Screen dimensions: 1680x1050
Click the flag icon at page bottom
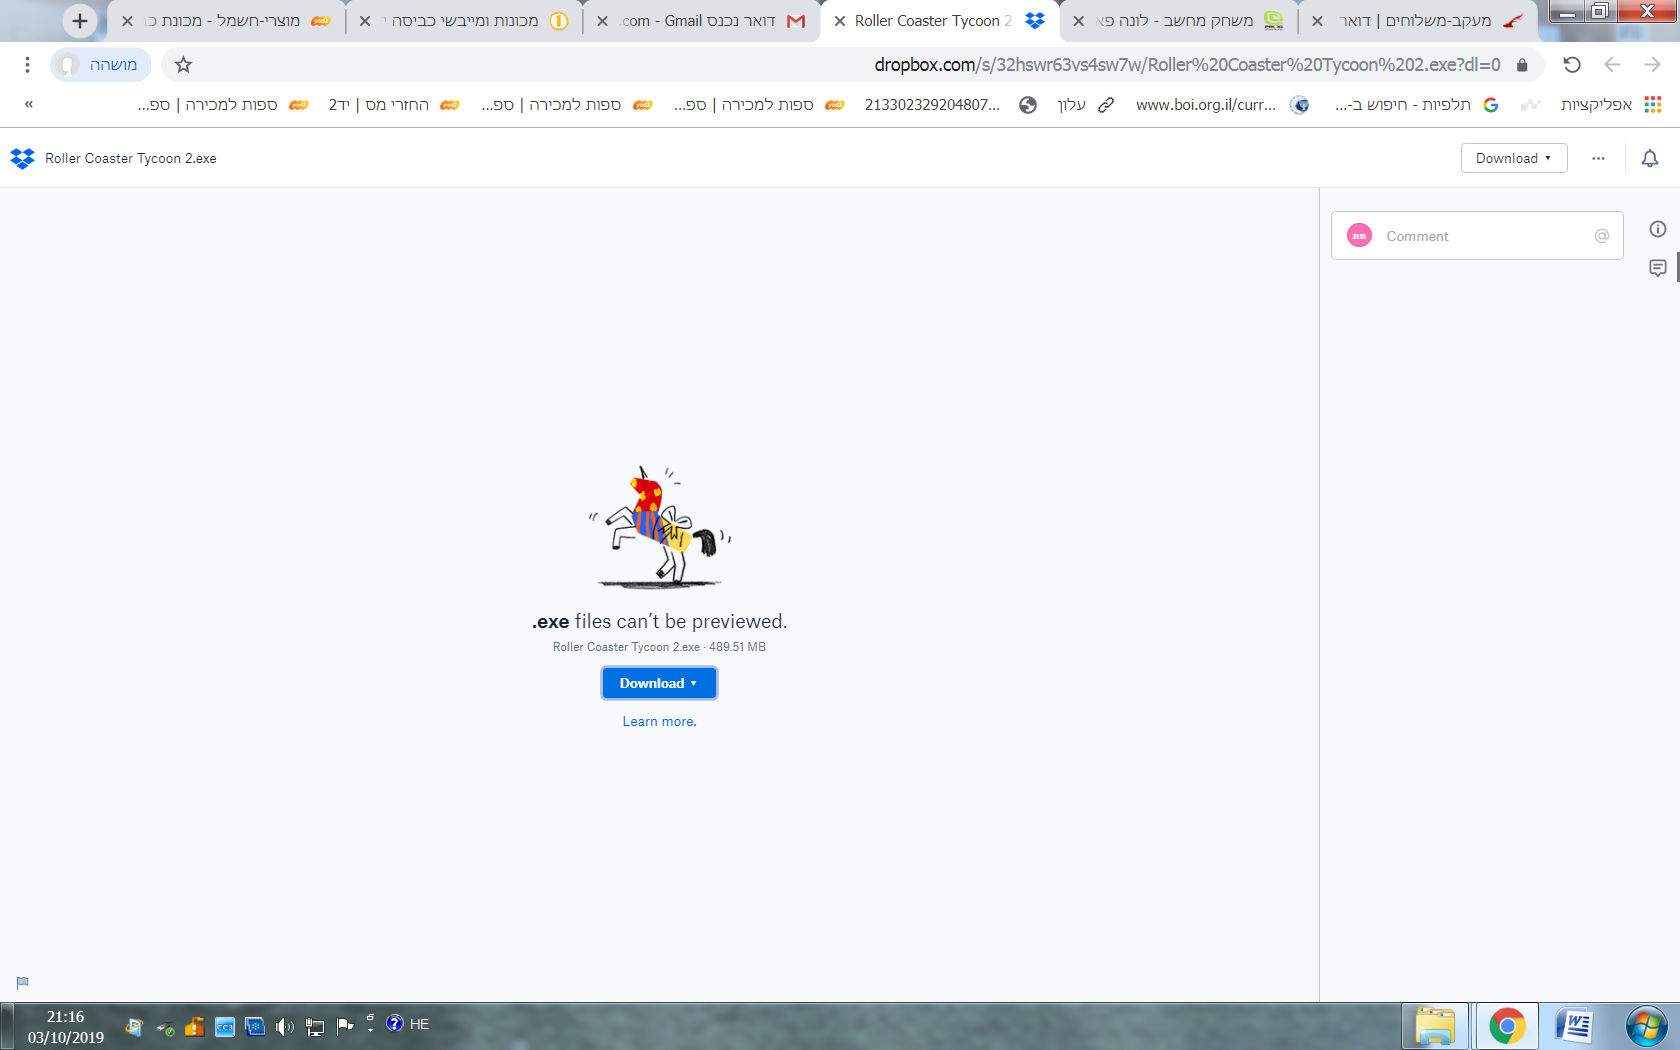(x=22, y=983)
